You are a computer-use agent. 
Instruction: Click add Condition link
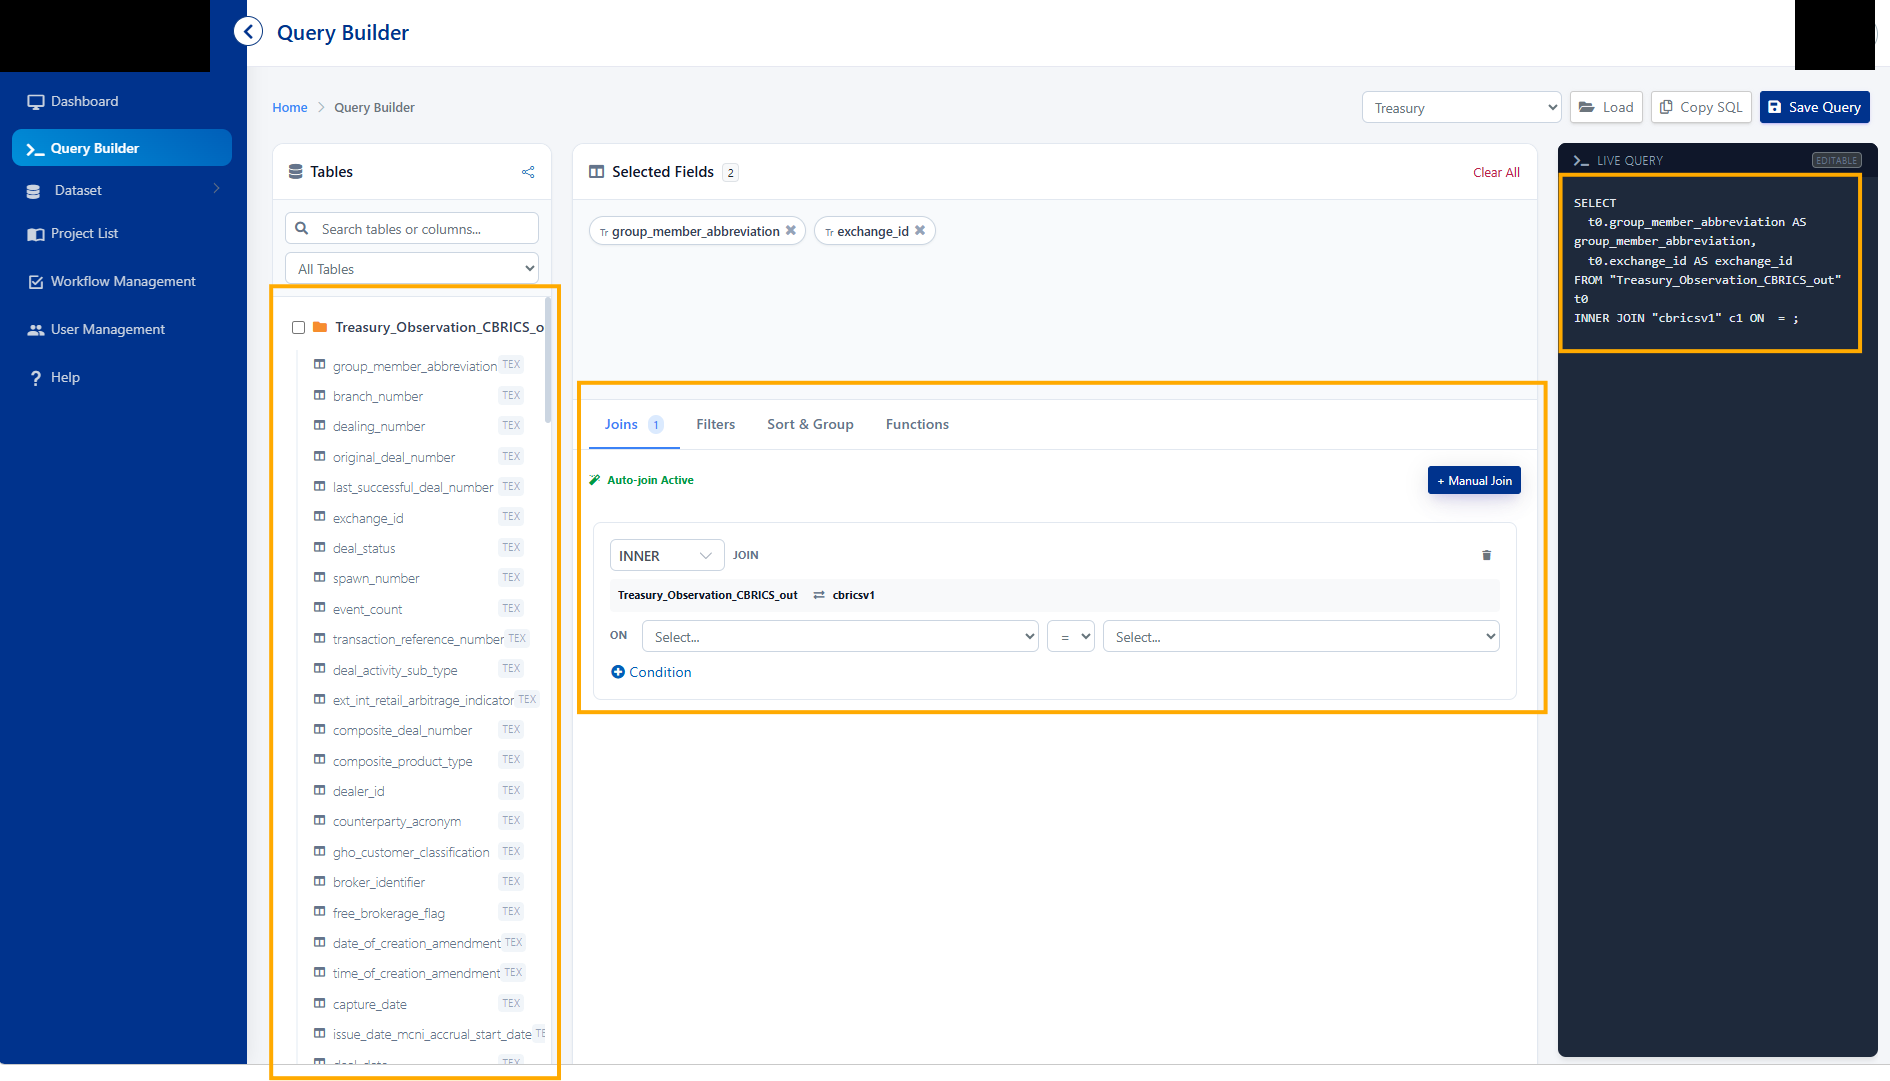coord(651,672)
